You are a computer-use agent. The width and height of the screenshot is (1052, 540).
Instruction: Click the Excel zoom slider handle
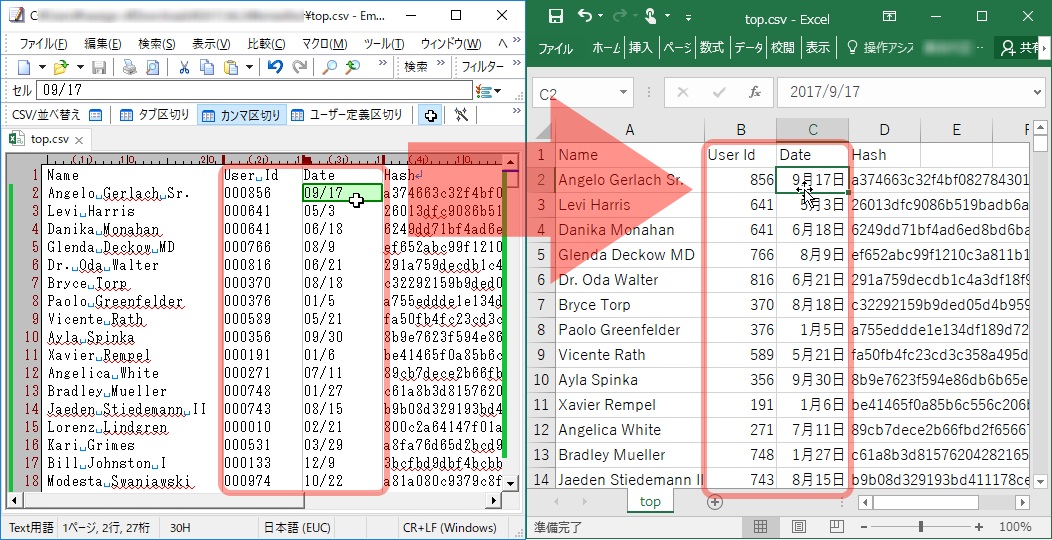[921, 527]
